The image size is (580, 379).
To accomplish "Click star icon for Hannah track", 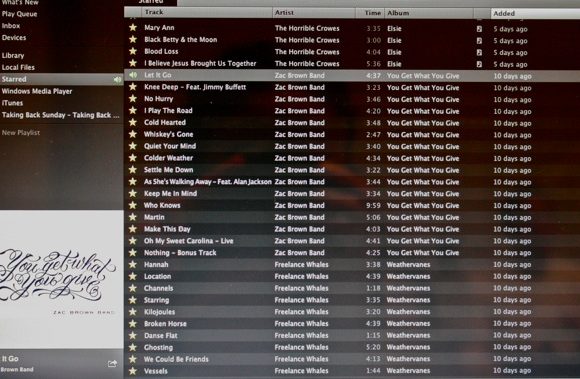I will [133, 264].
